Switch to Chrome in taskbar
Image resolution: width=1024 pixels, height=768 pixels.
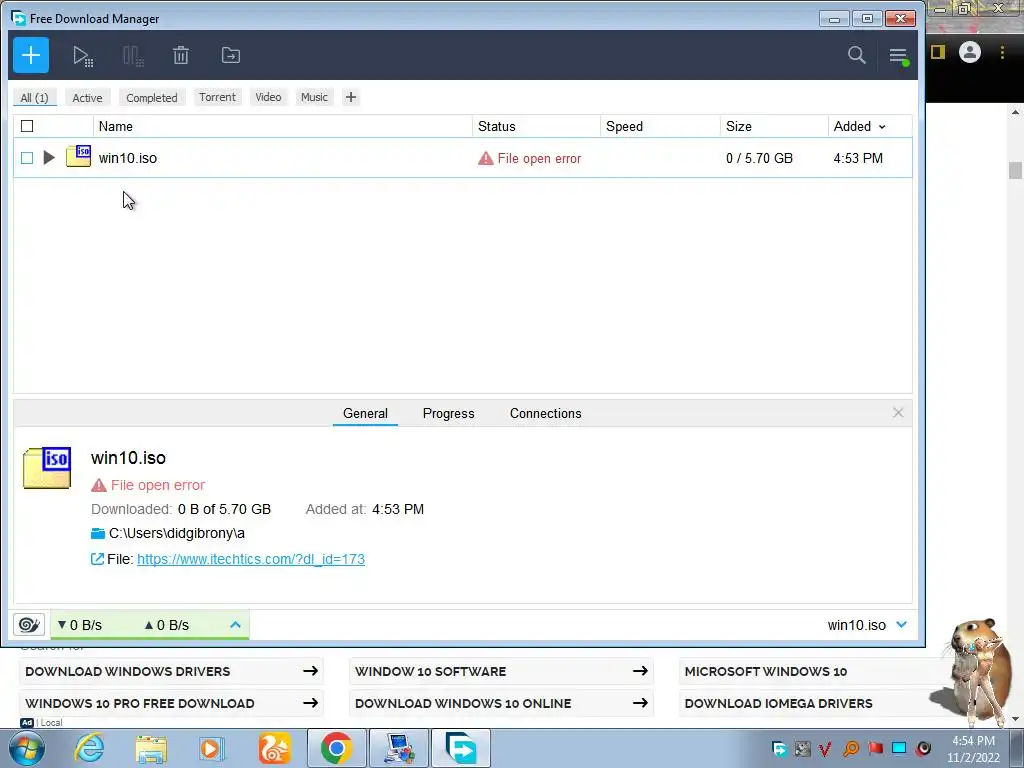336,748
